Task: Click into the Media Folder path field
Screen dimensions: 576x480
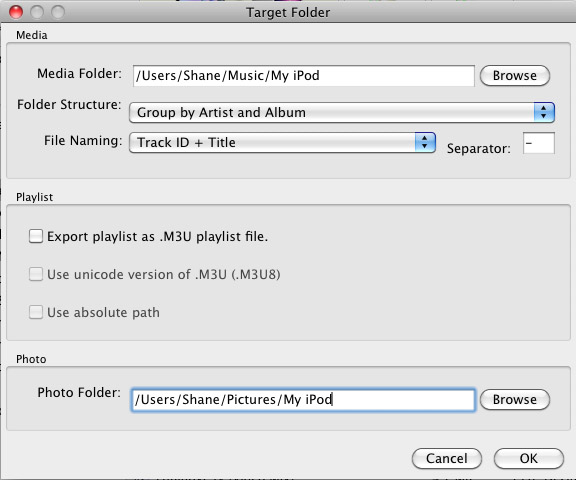Action: click(x=304, y=76)
